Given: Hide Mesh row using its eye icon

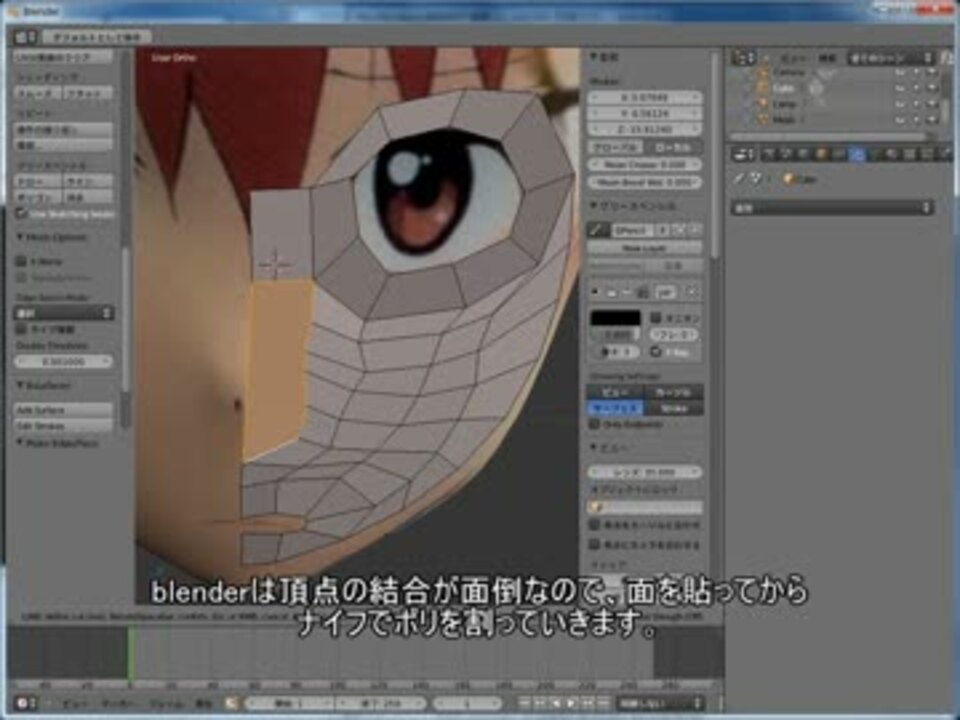Looking at the screenshot, I should (900, 120).
